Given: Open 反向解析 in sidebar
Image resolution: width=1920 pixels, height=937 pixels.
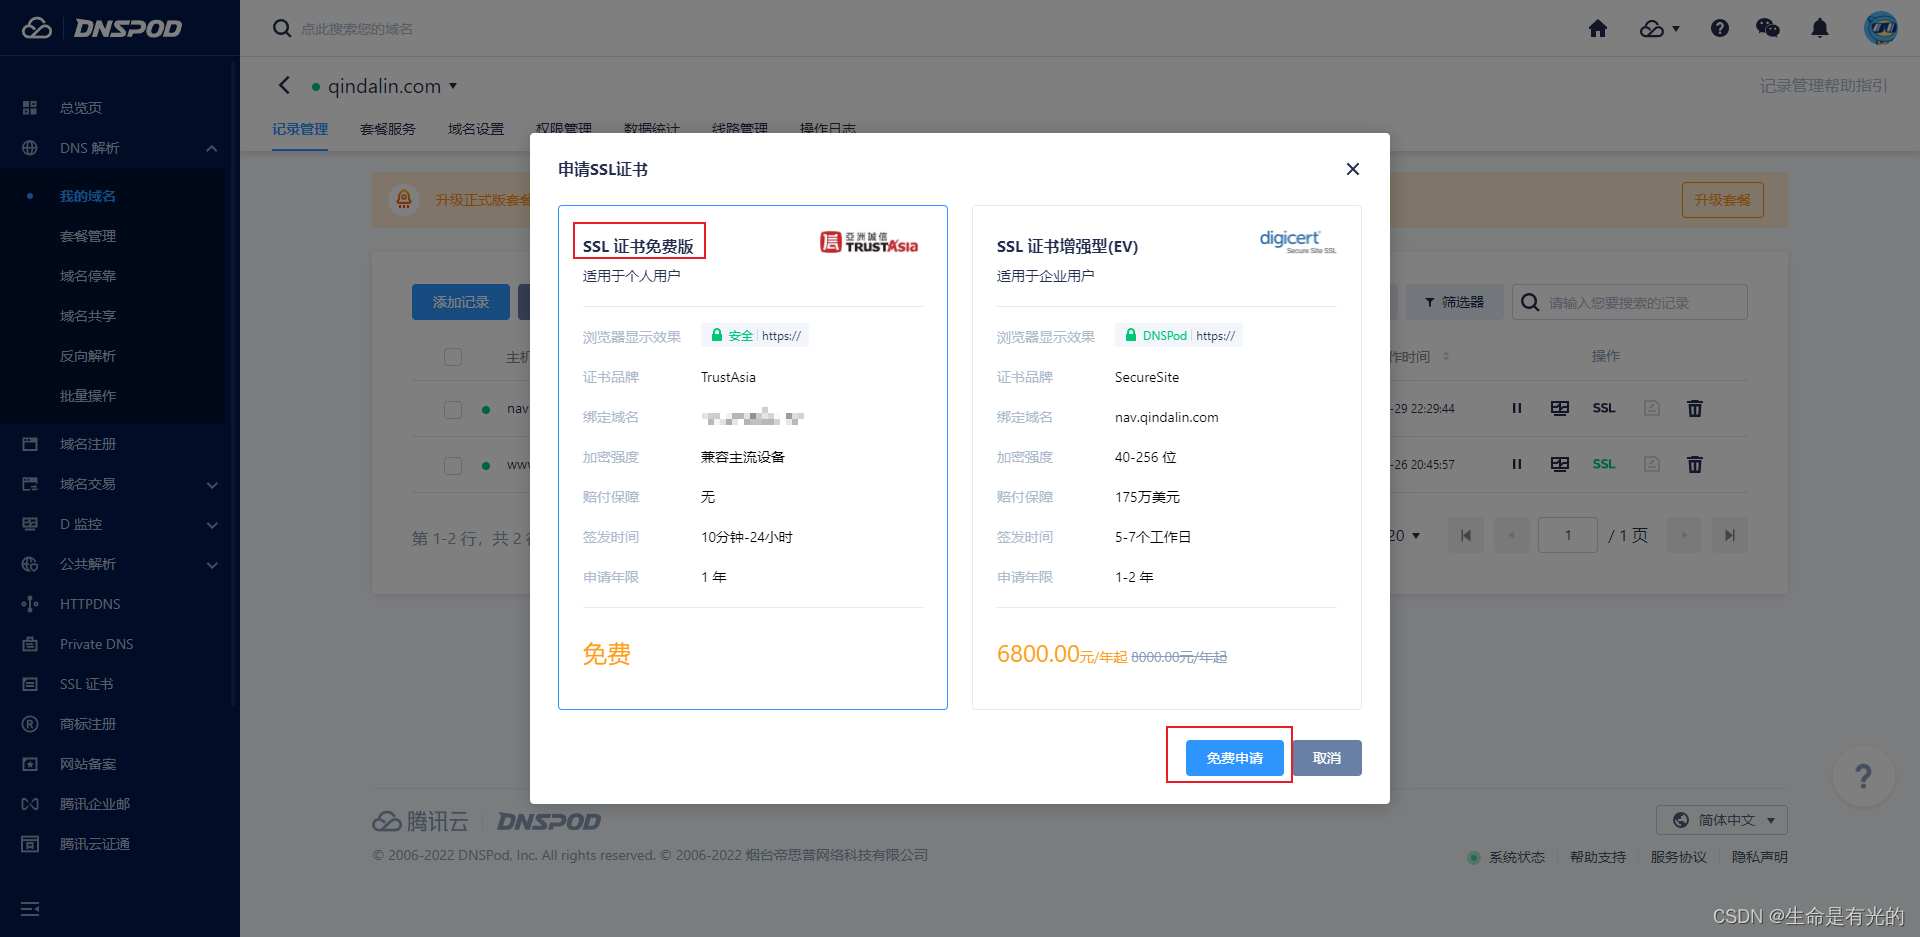Looking at the screenshot, I should (x=88, y=356).
